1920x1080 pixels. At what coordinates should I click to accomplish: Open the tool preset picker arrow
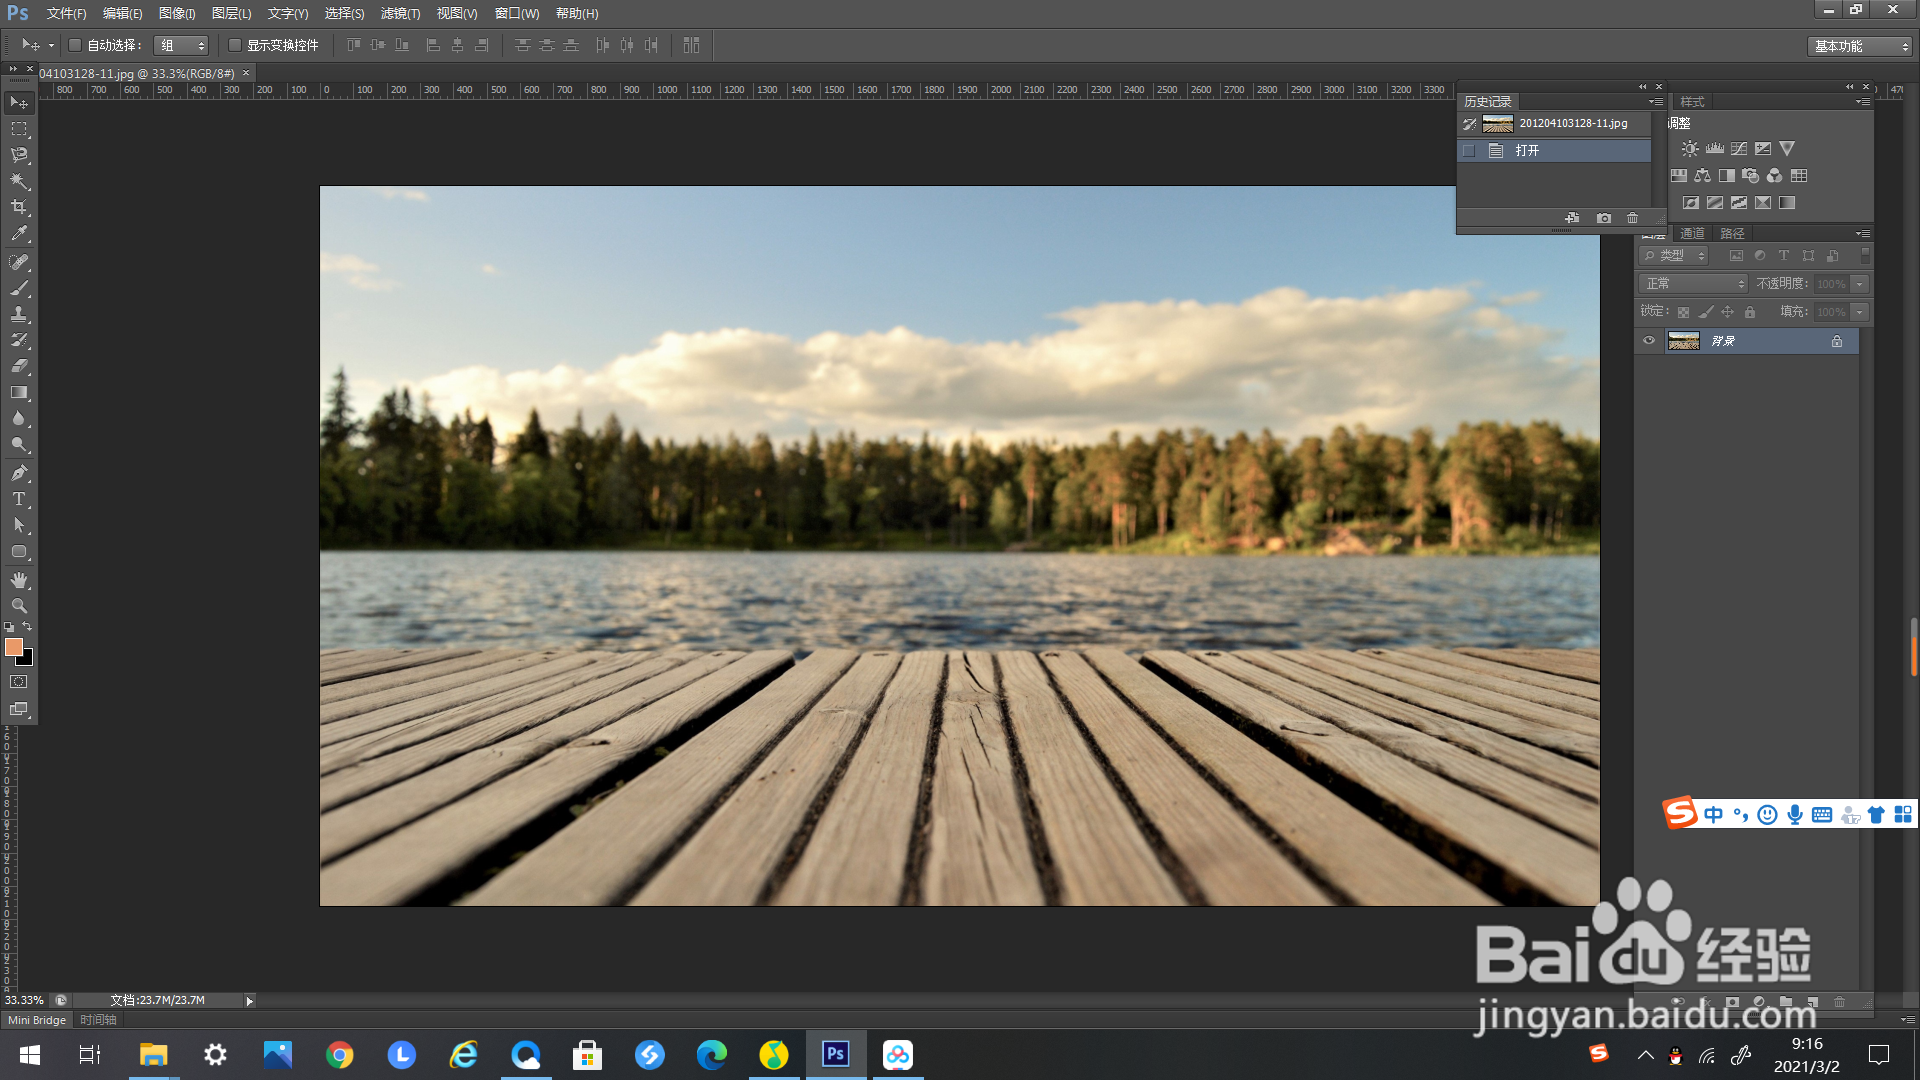coord(51,45)
